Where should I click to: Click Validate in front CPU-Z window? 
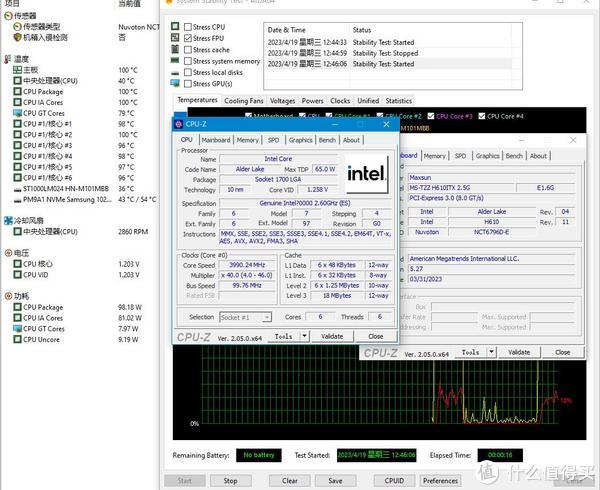[x=332, y=336]
